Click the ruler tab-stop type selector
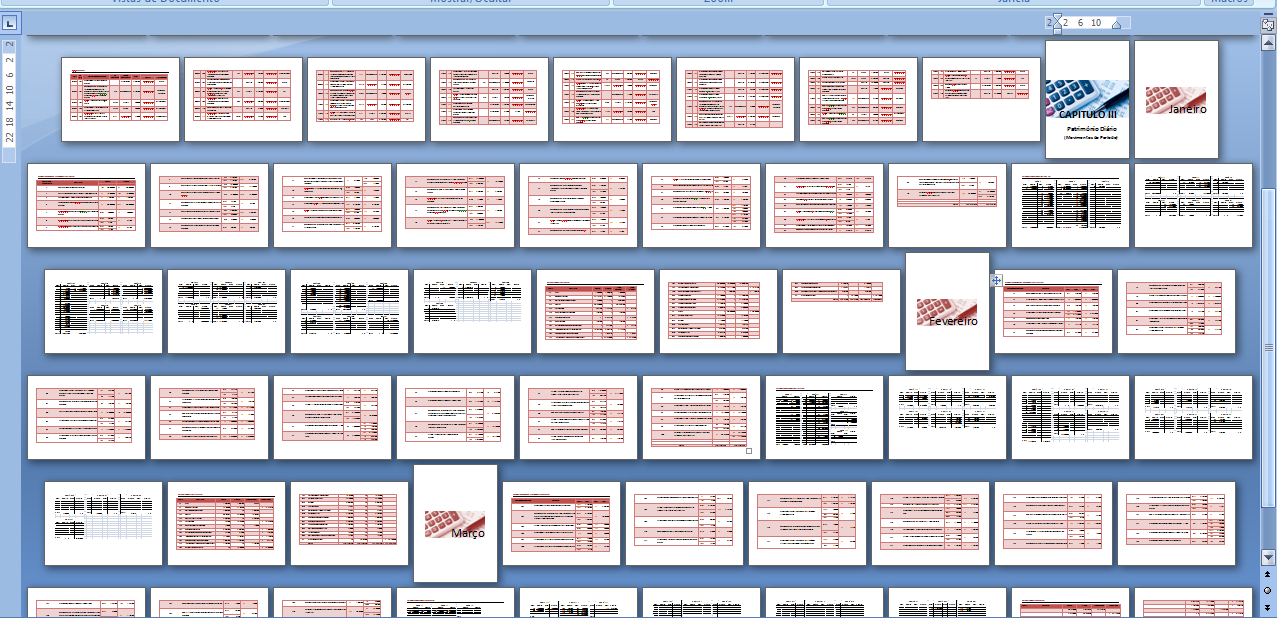 [x=9, y=22]
